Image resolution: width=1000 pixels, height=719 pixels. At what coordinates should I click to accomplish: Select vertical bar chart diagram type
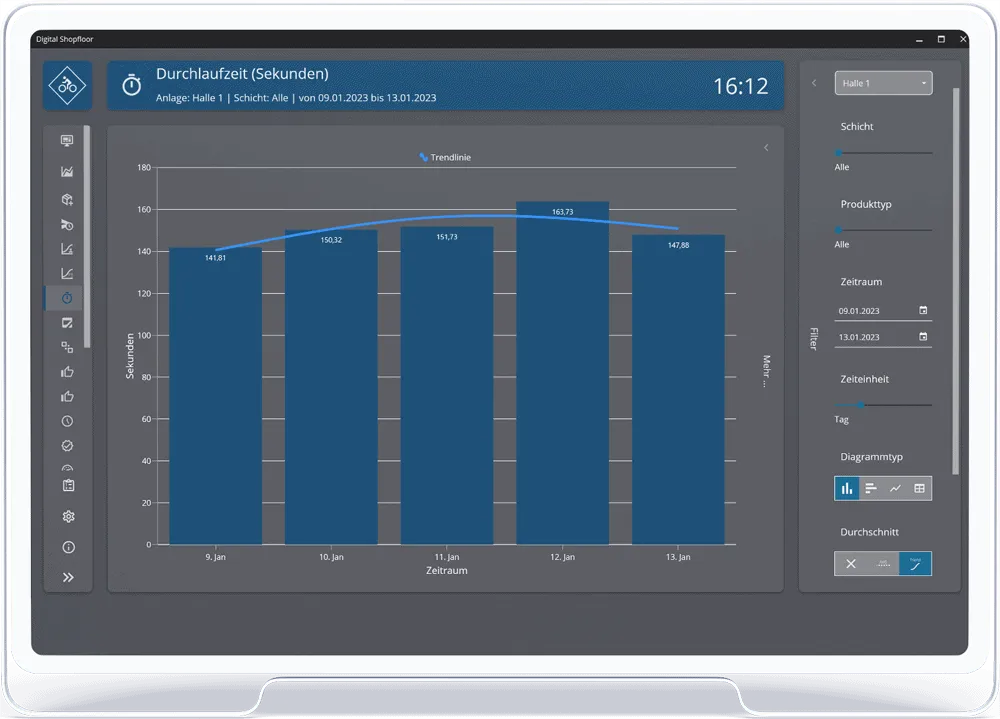tap(846, 488)
